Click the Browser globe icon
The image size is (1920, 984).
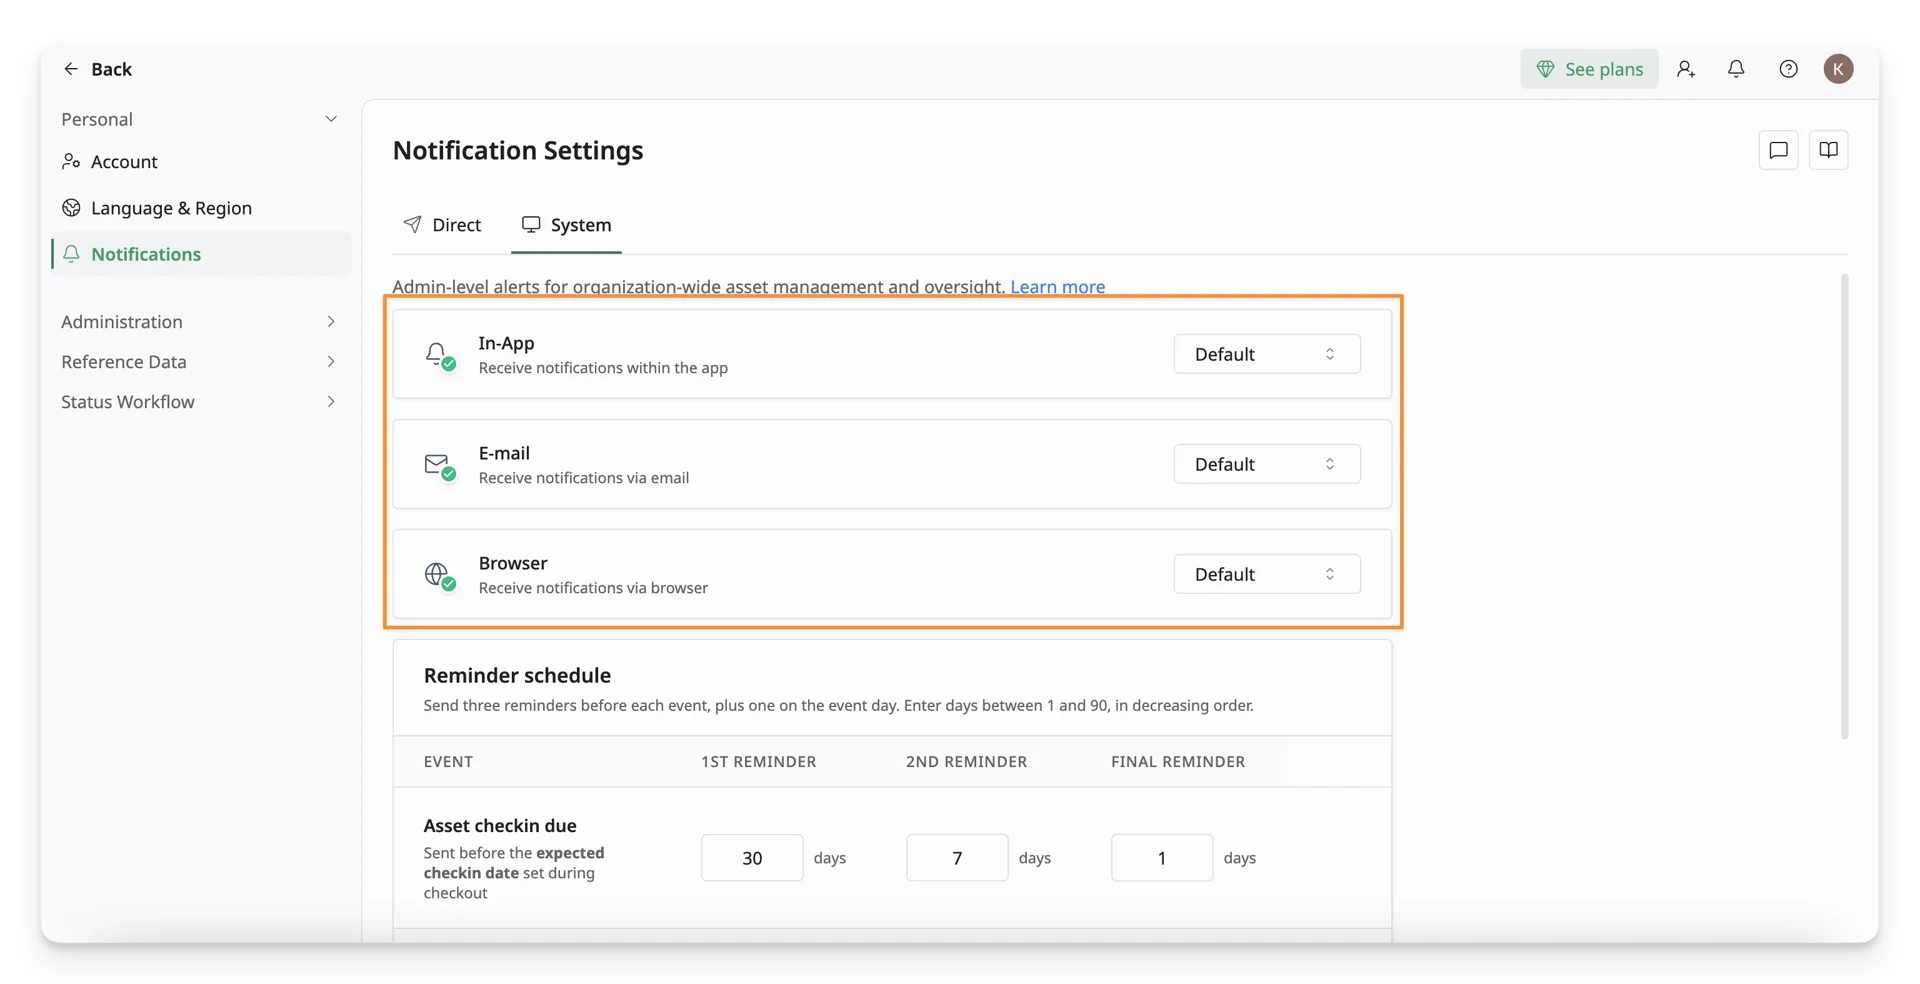[x=439, y=575]
